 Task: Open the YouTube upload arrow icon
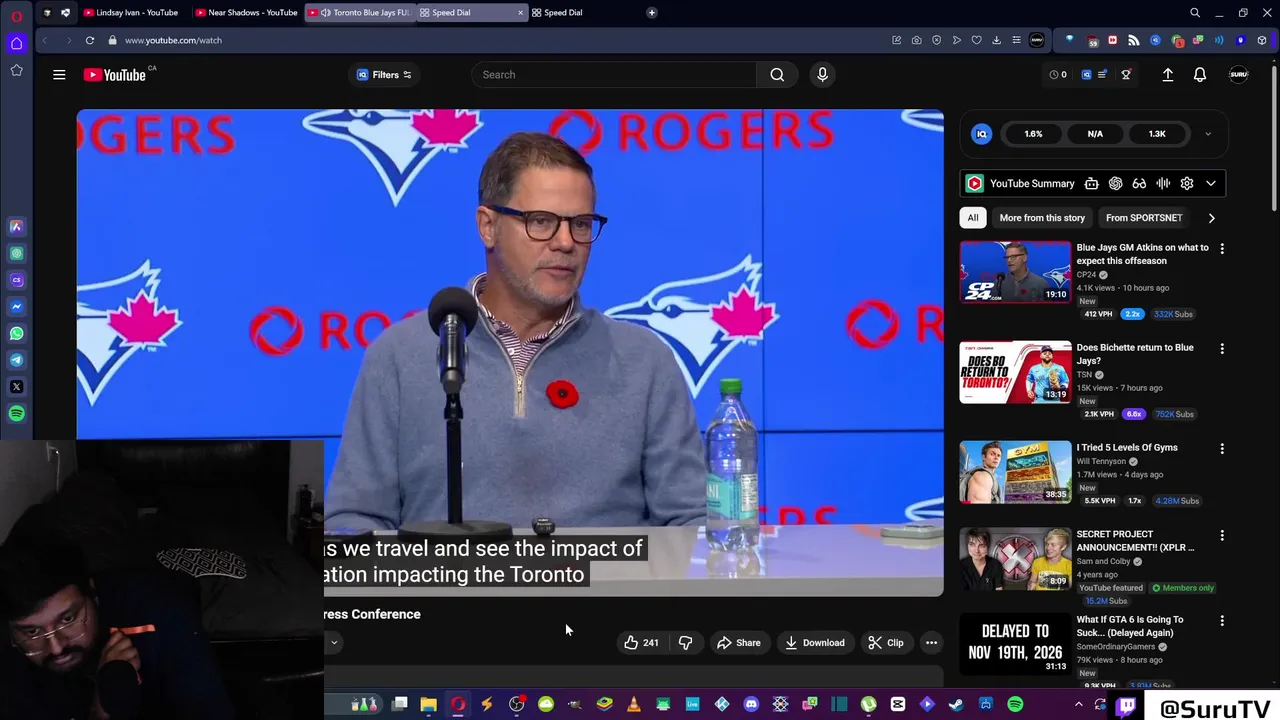1167,75
